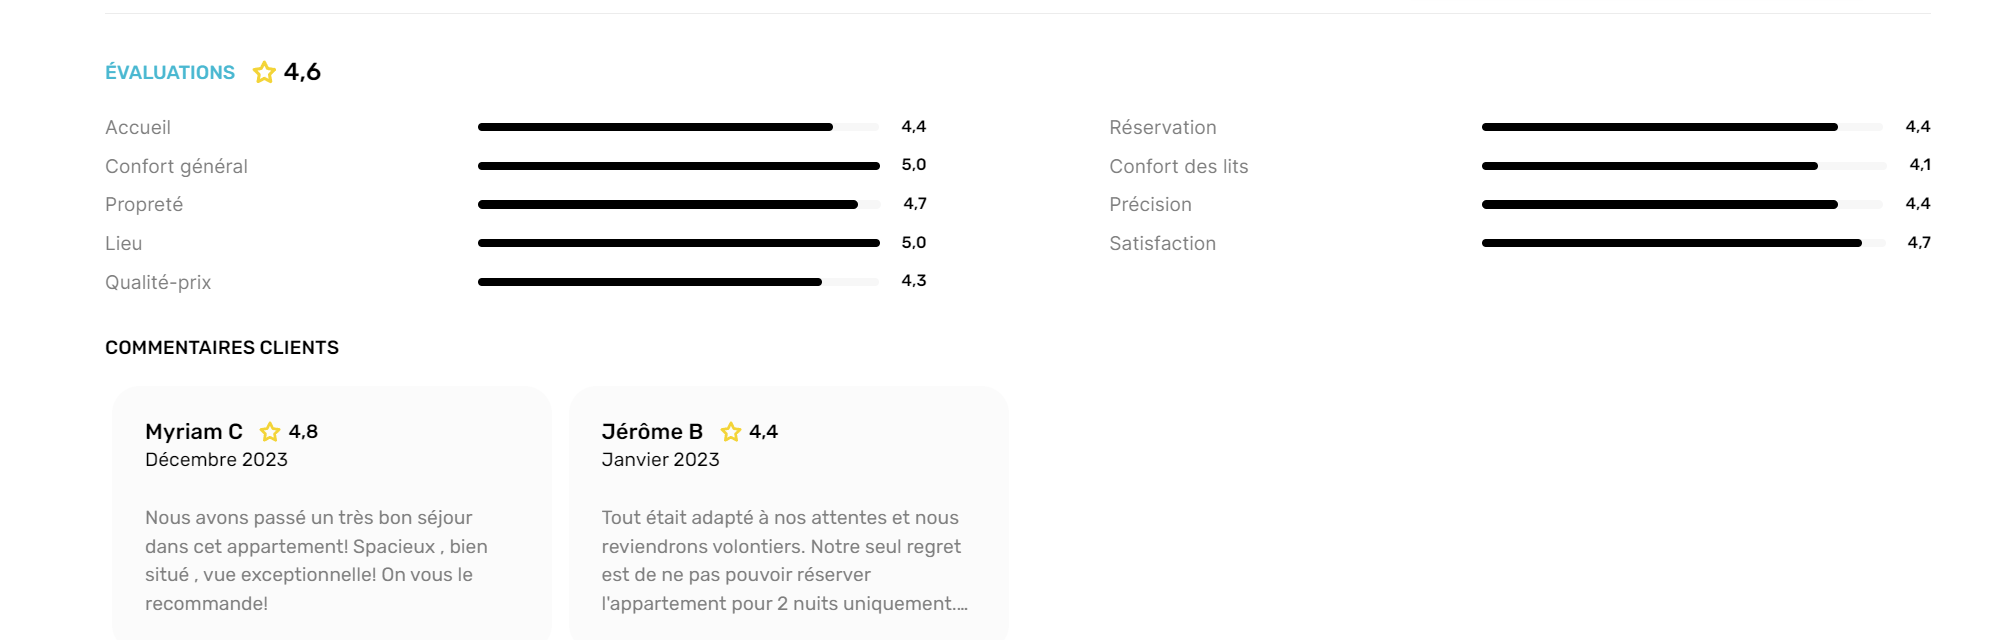Image resolution: width=2015 pixels, height=640 pixels.
Task: Click the Accueil rating bar
Action: click(x=678, y=127)
